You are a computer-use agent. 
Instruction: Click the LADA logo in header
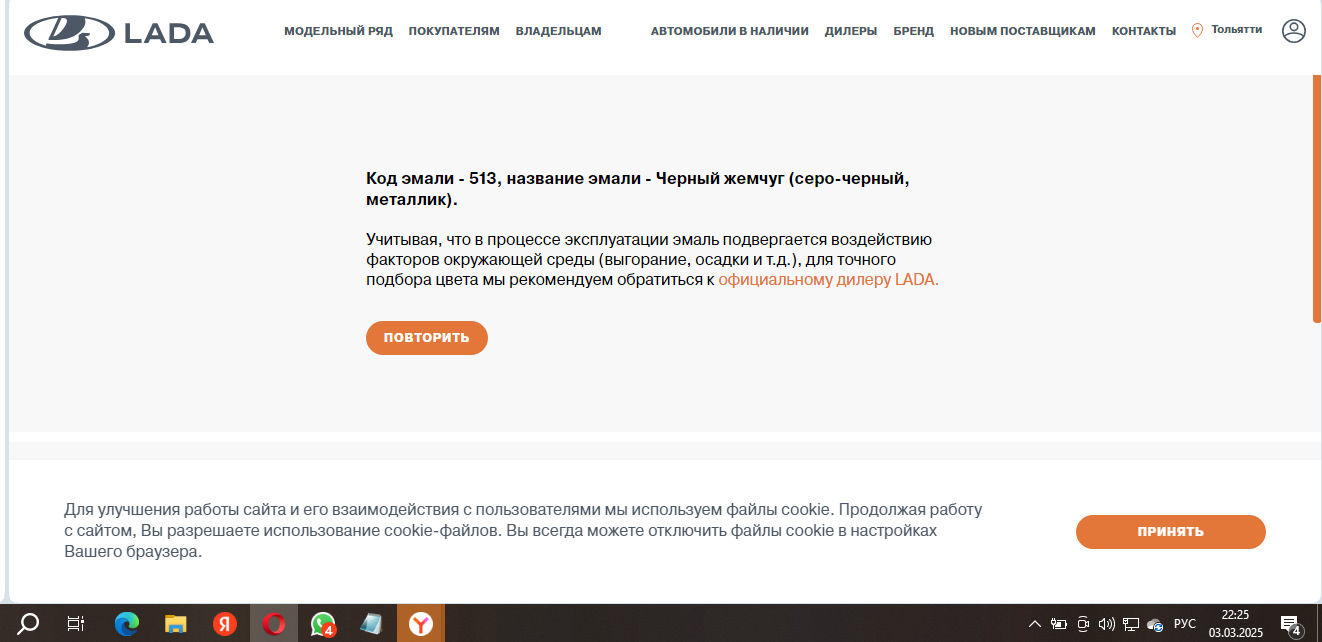pos(119,33)
